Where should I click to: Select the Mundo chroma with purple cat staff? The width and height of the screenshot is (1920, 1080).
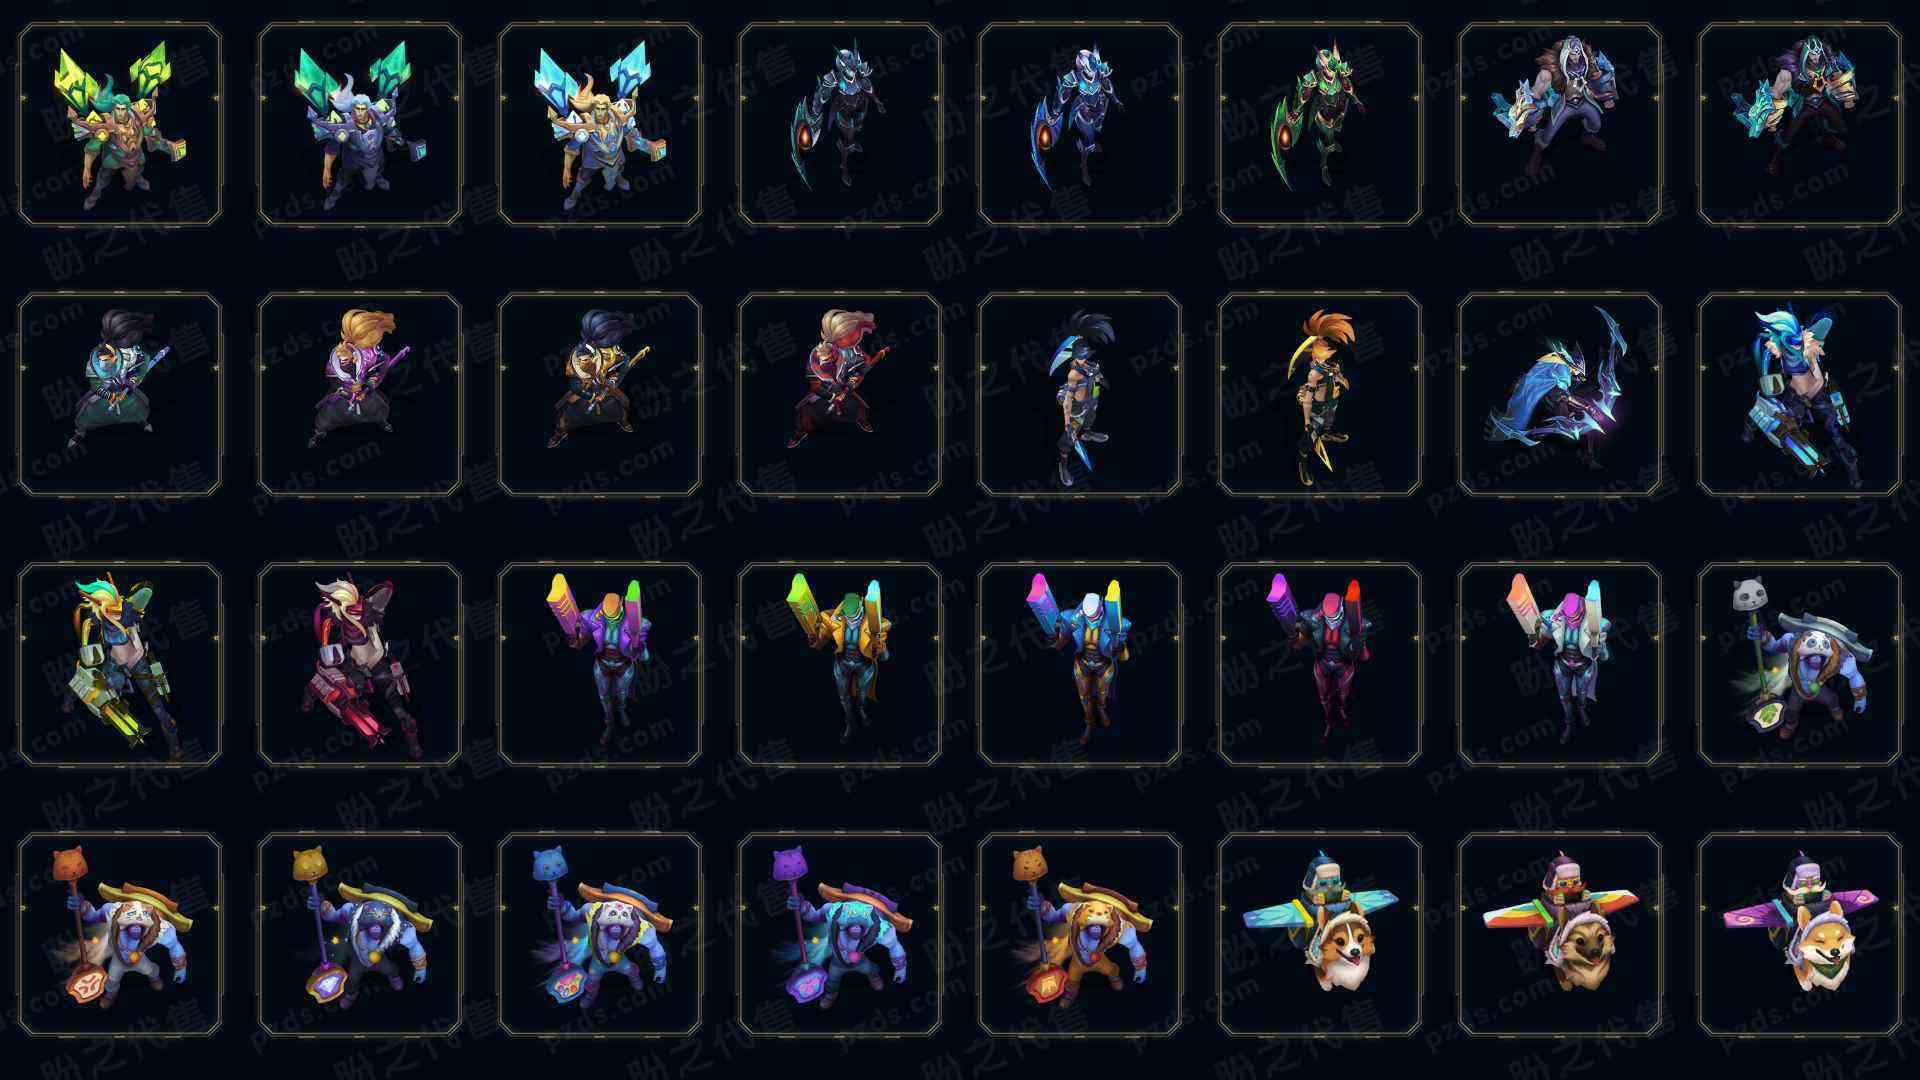840,934
